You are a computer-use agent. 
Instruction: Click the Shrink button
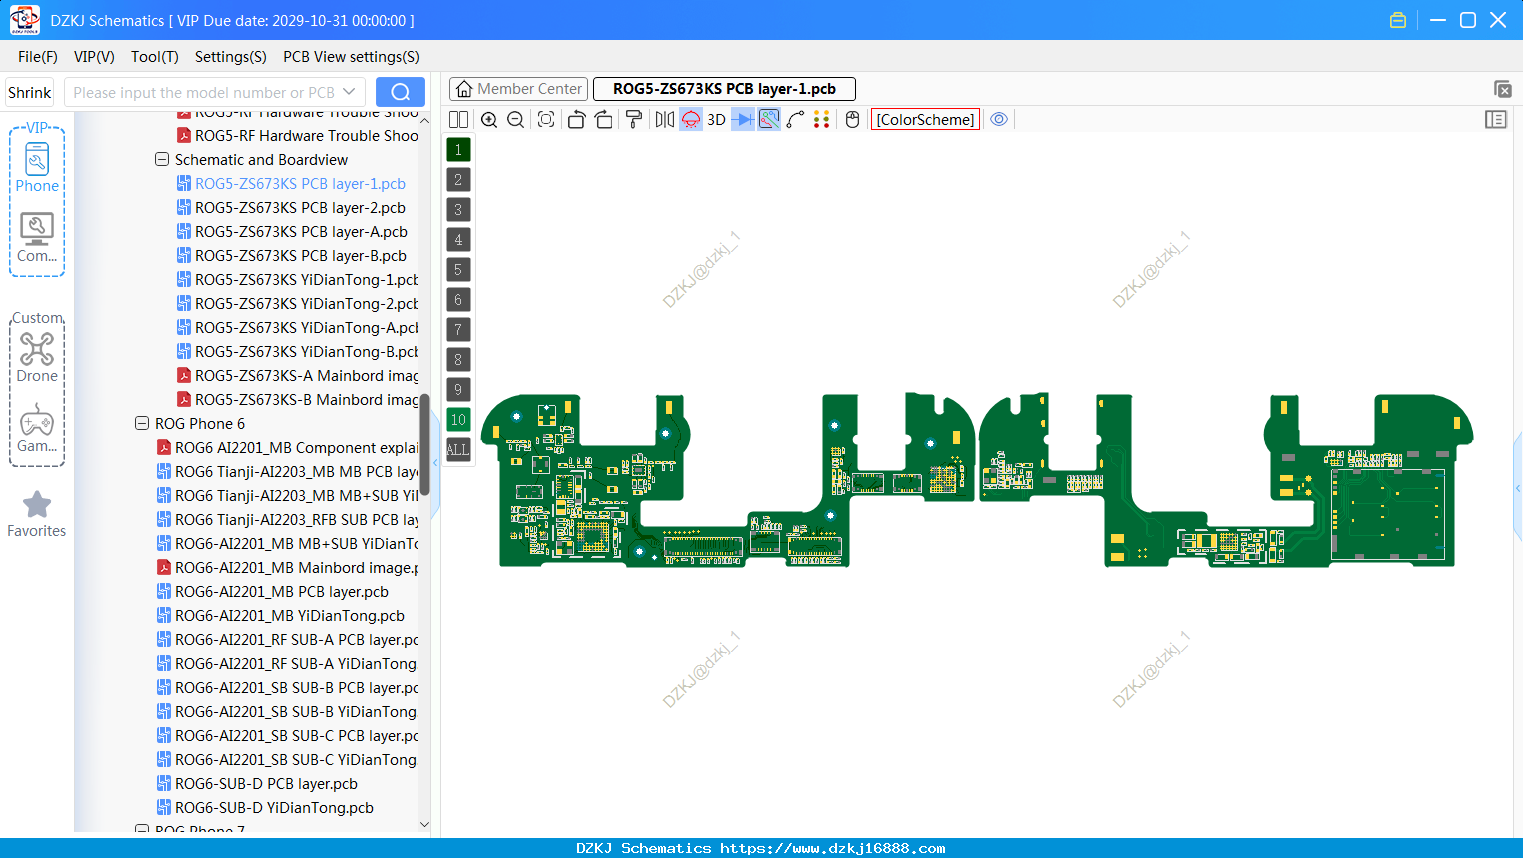tap(30, 92)
